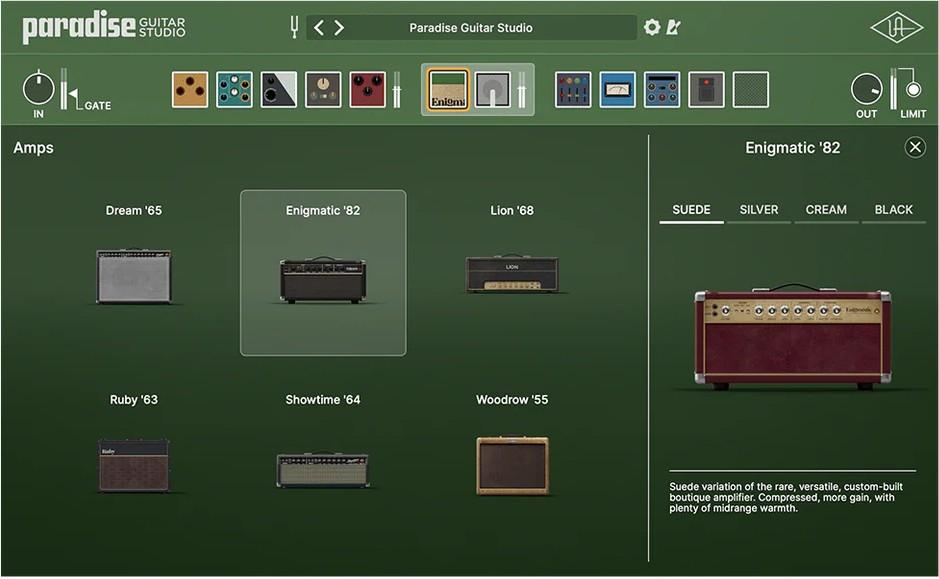The image size is (939, 579).
Task: Switch to the SILVER amp variation tab
Action: pos(758,210)
